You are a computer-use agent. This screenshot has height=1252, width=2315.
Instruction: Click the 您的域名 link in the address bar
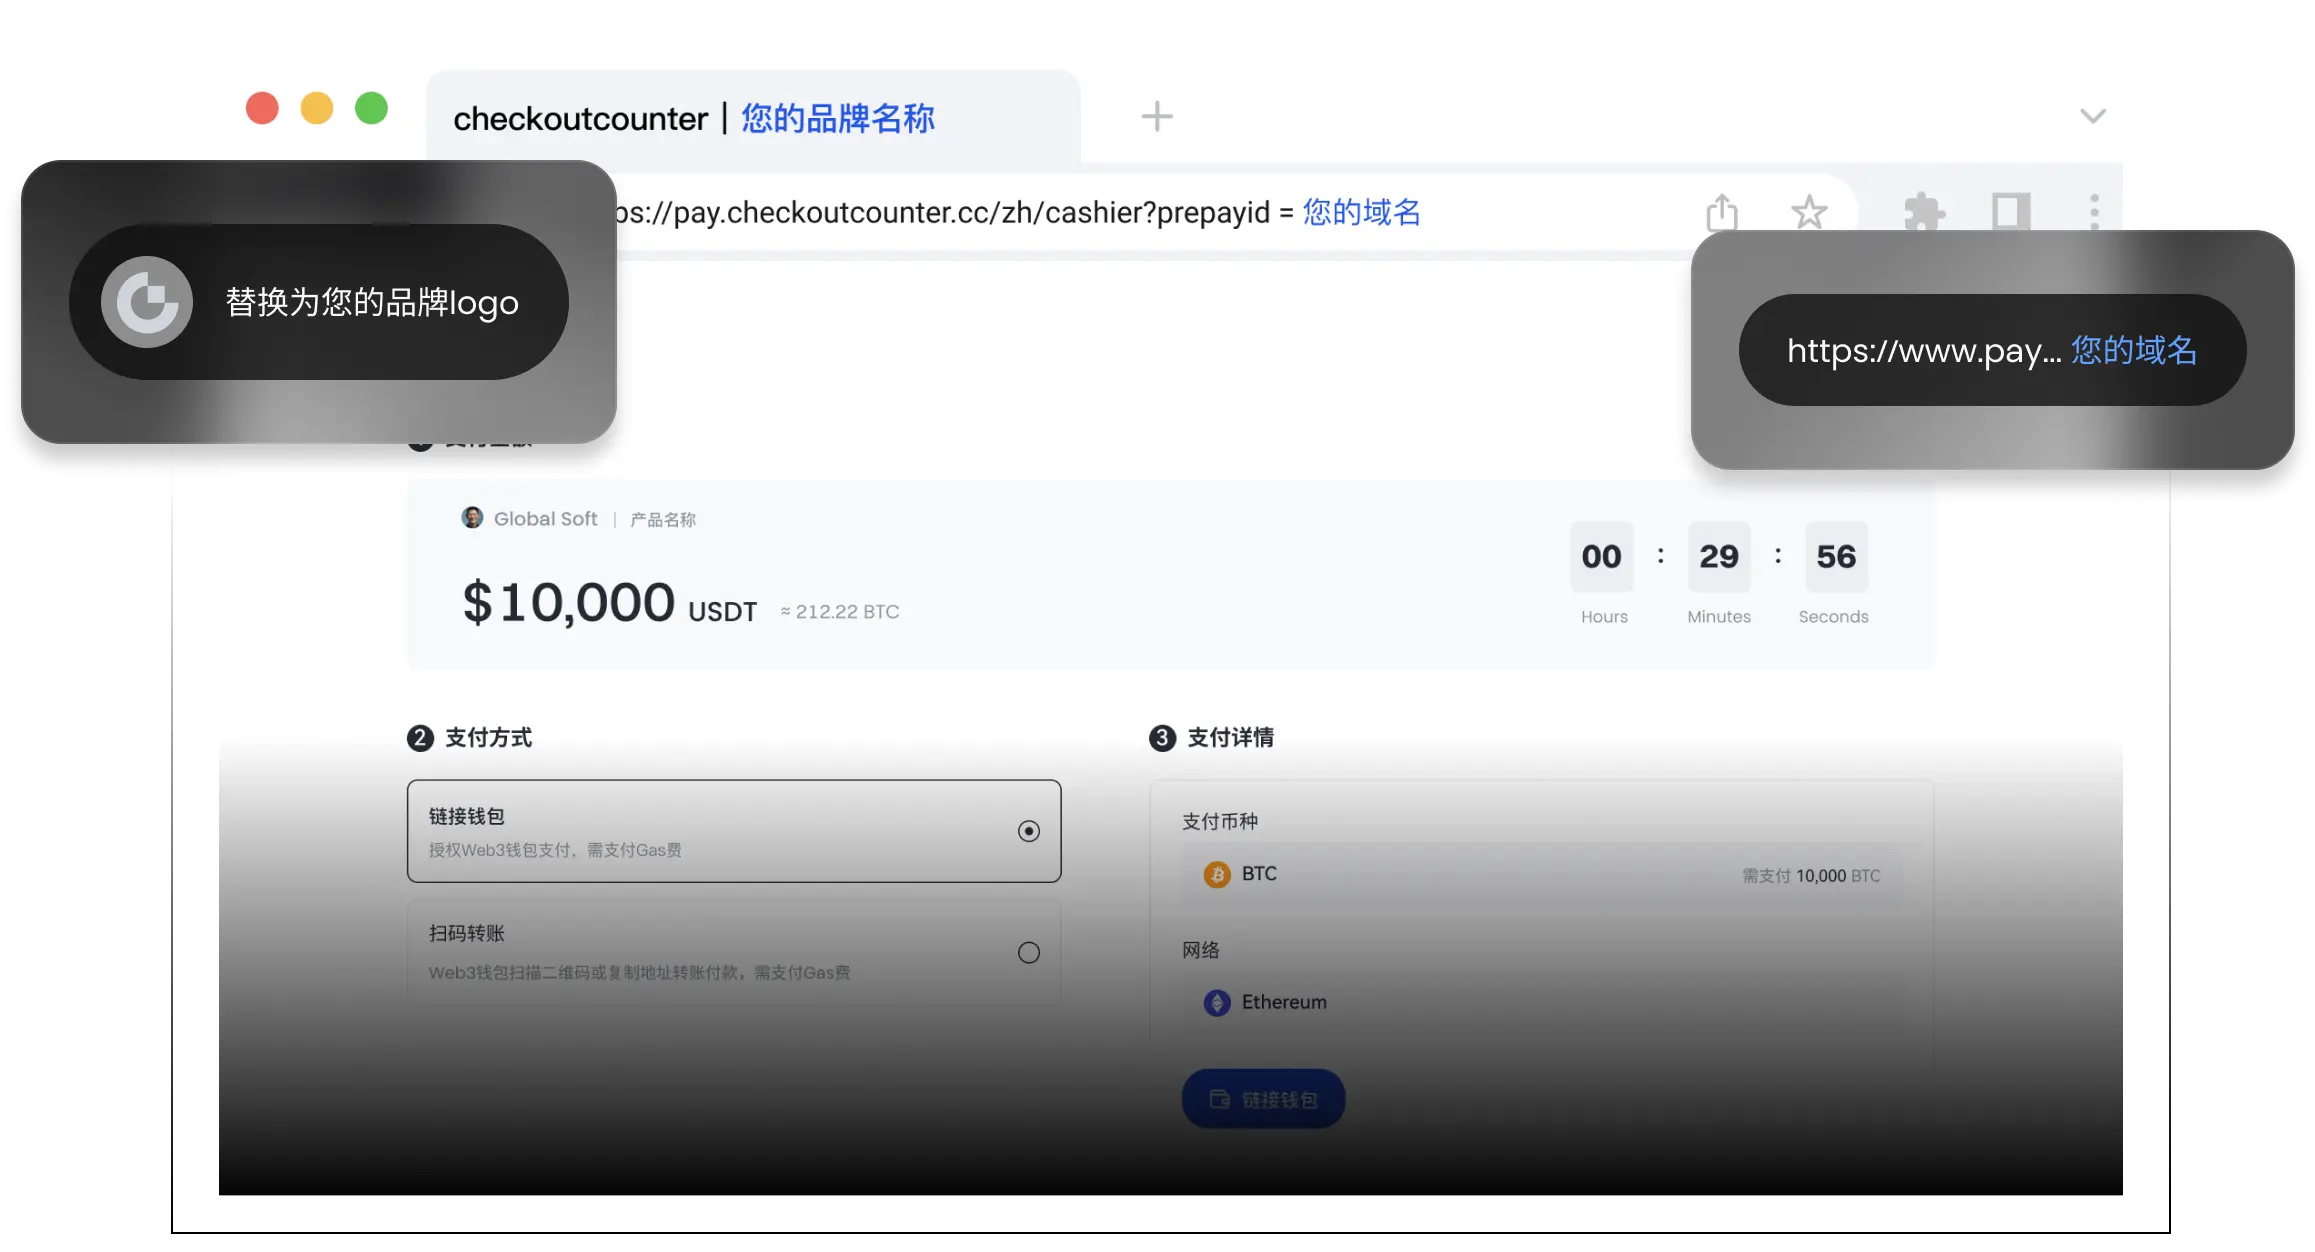point(1361,212)
